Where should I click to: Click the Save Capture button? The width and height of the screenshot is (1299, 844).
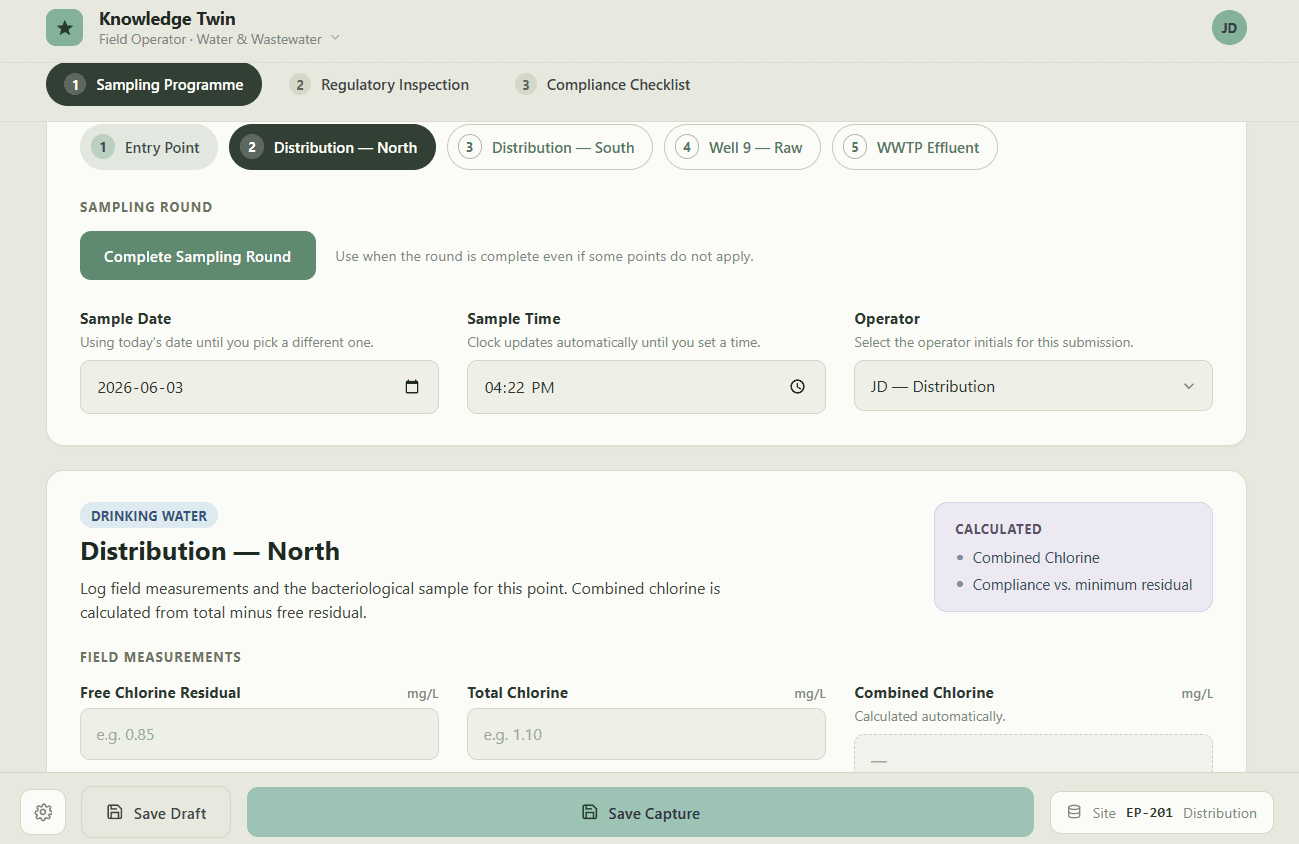pos(640,812)
